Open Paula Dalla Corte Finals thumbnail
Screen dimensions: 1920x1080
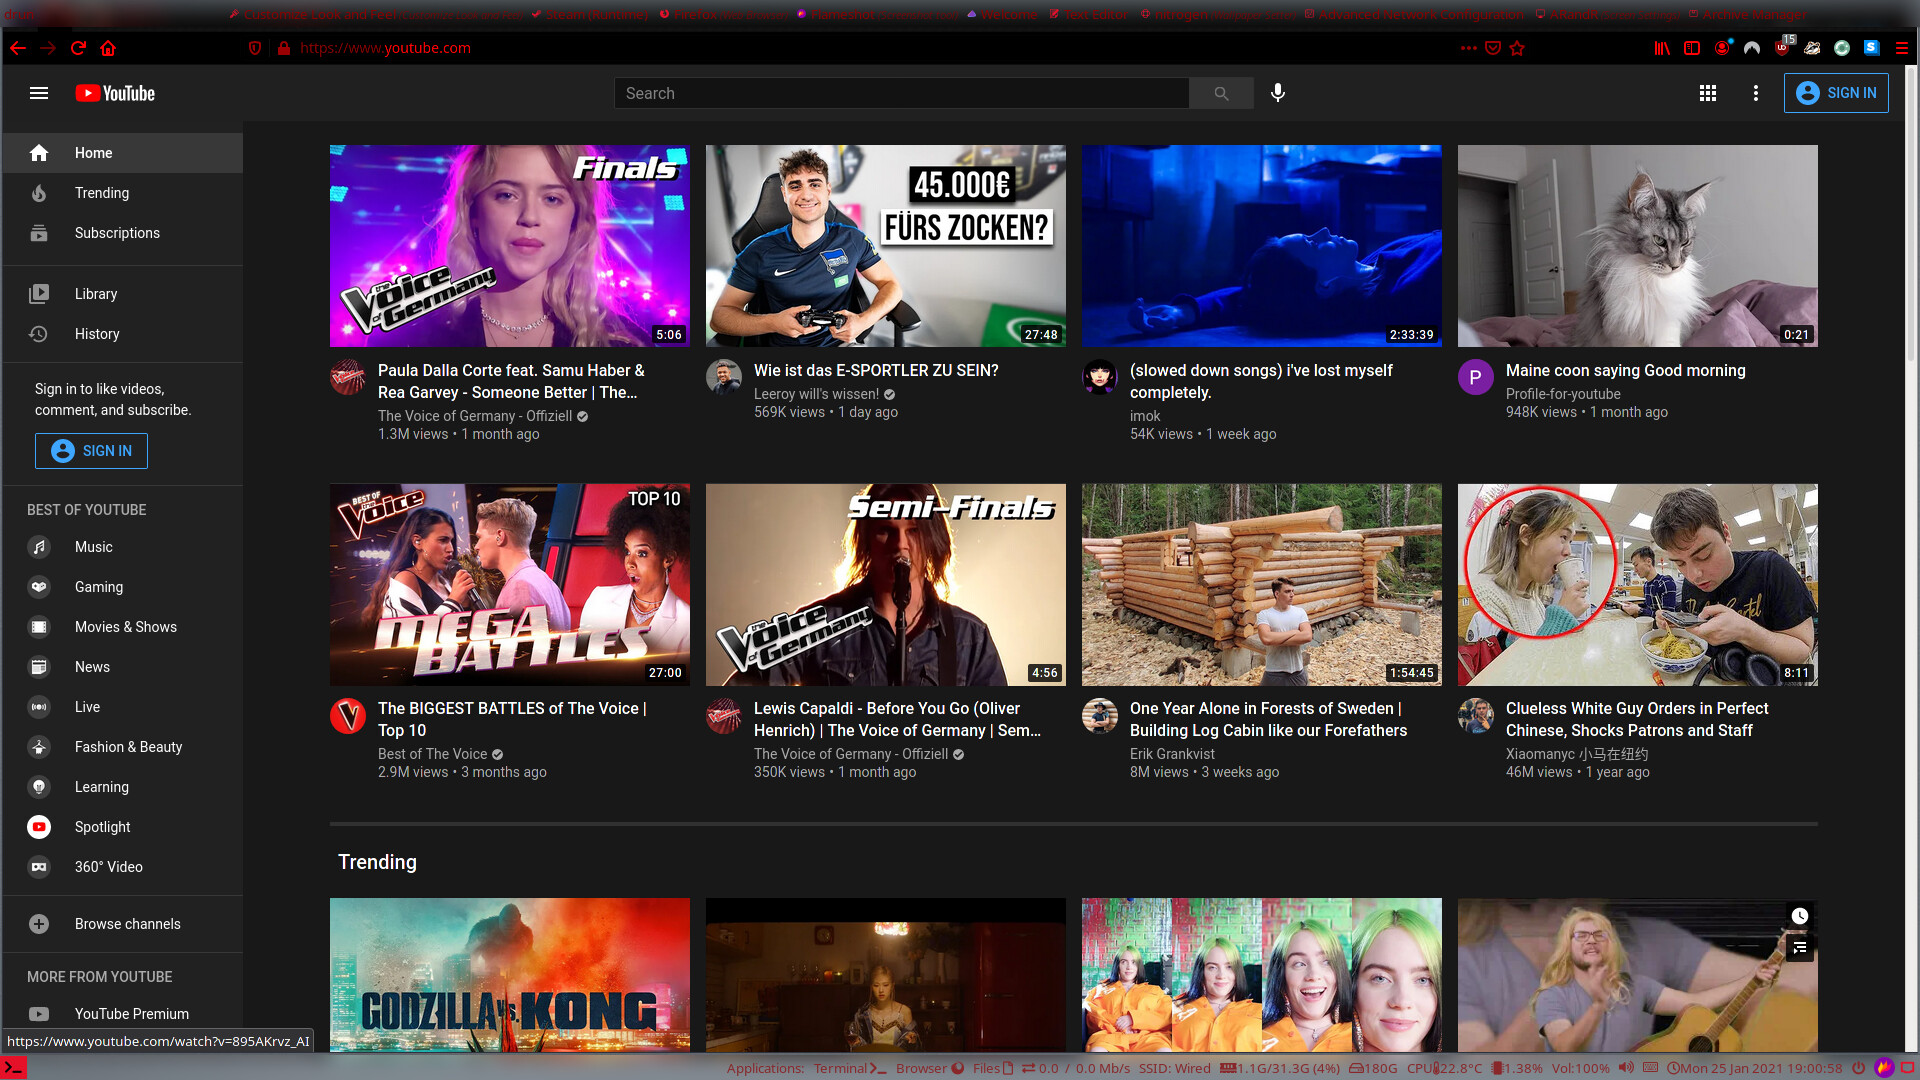point(510,246)
